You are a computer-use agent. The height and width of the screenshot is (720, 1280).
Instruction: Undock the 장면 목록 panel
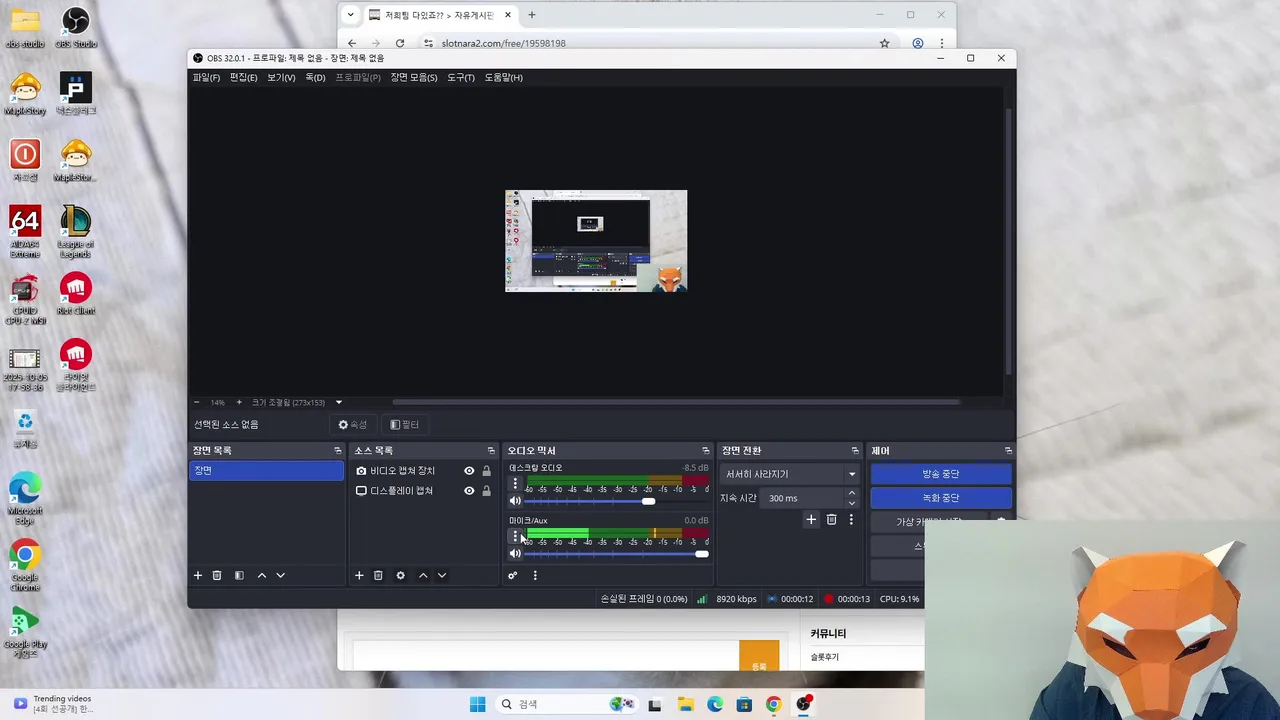pyautogui.click(x=338, y=451)
